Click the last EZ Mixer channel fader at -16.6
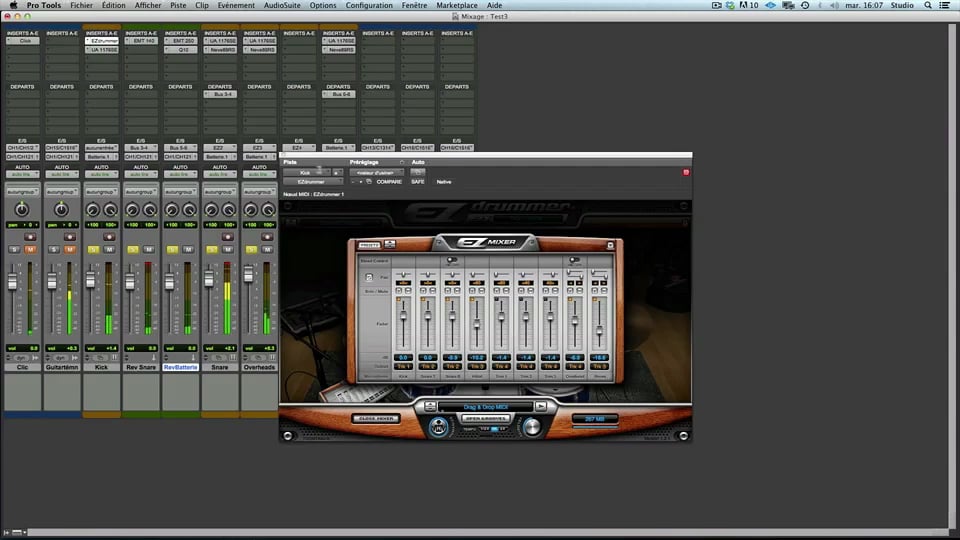This screenshot has width=960, height=540. (599, 330)
